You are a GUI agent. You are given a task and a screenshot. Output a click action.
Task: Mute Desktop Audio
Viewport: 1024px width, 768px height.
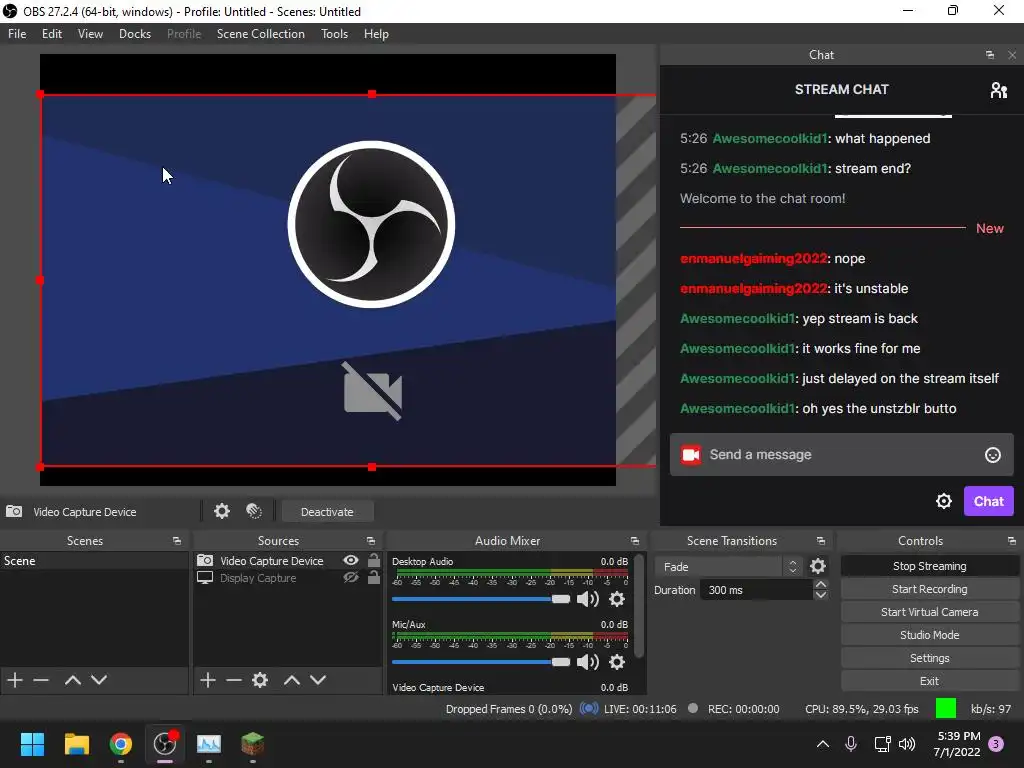coord(588,599)
